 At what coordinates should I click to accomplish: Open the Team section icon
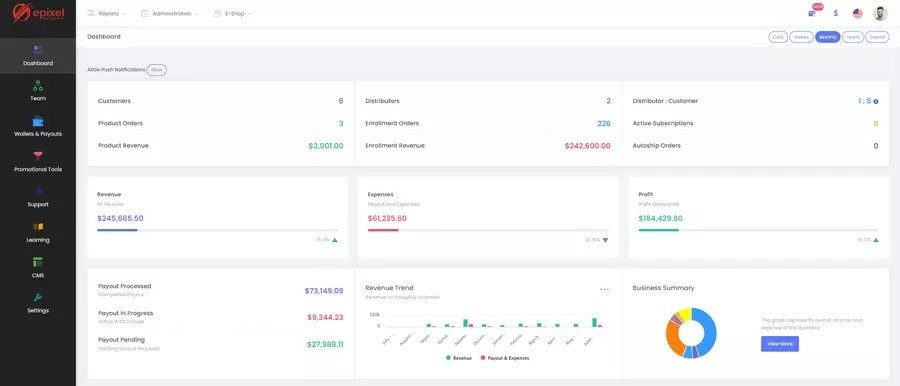[x=38, y=86]
